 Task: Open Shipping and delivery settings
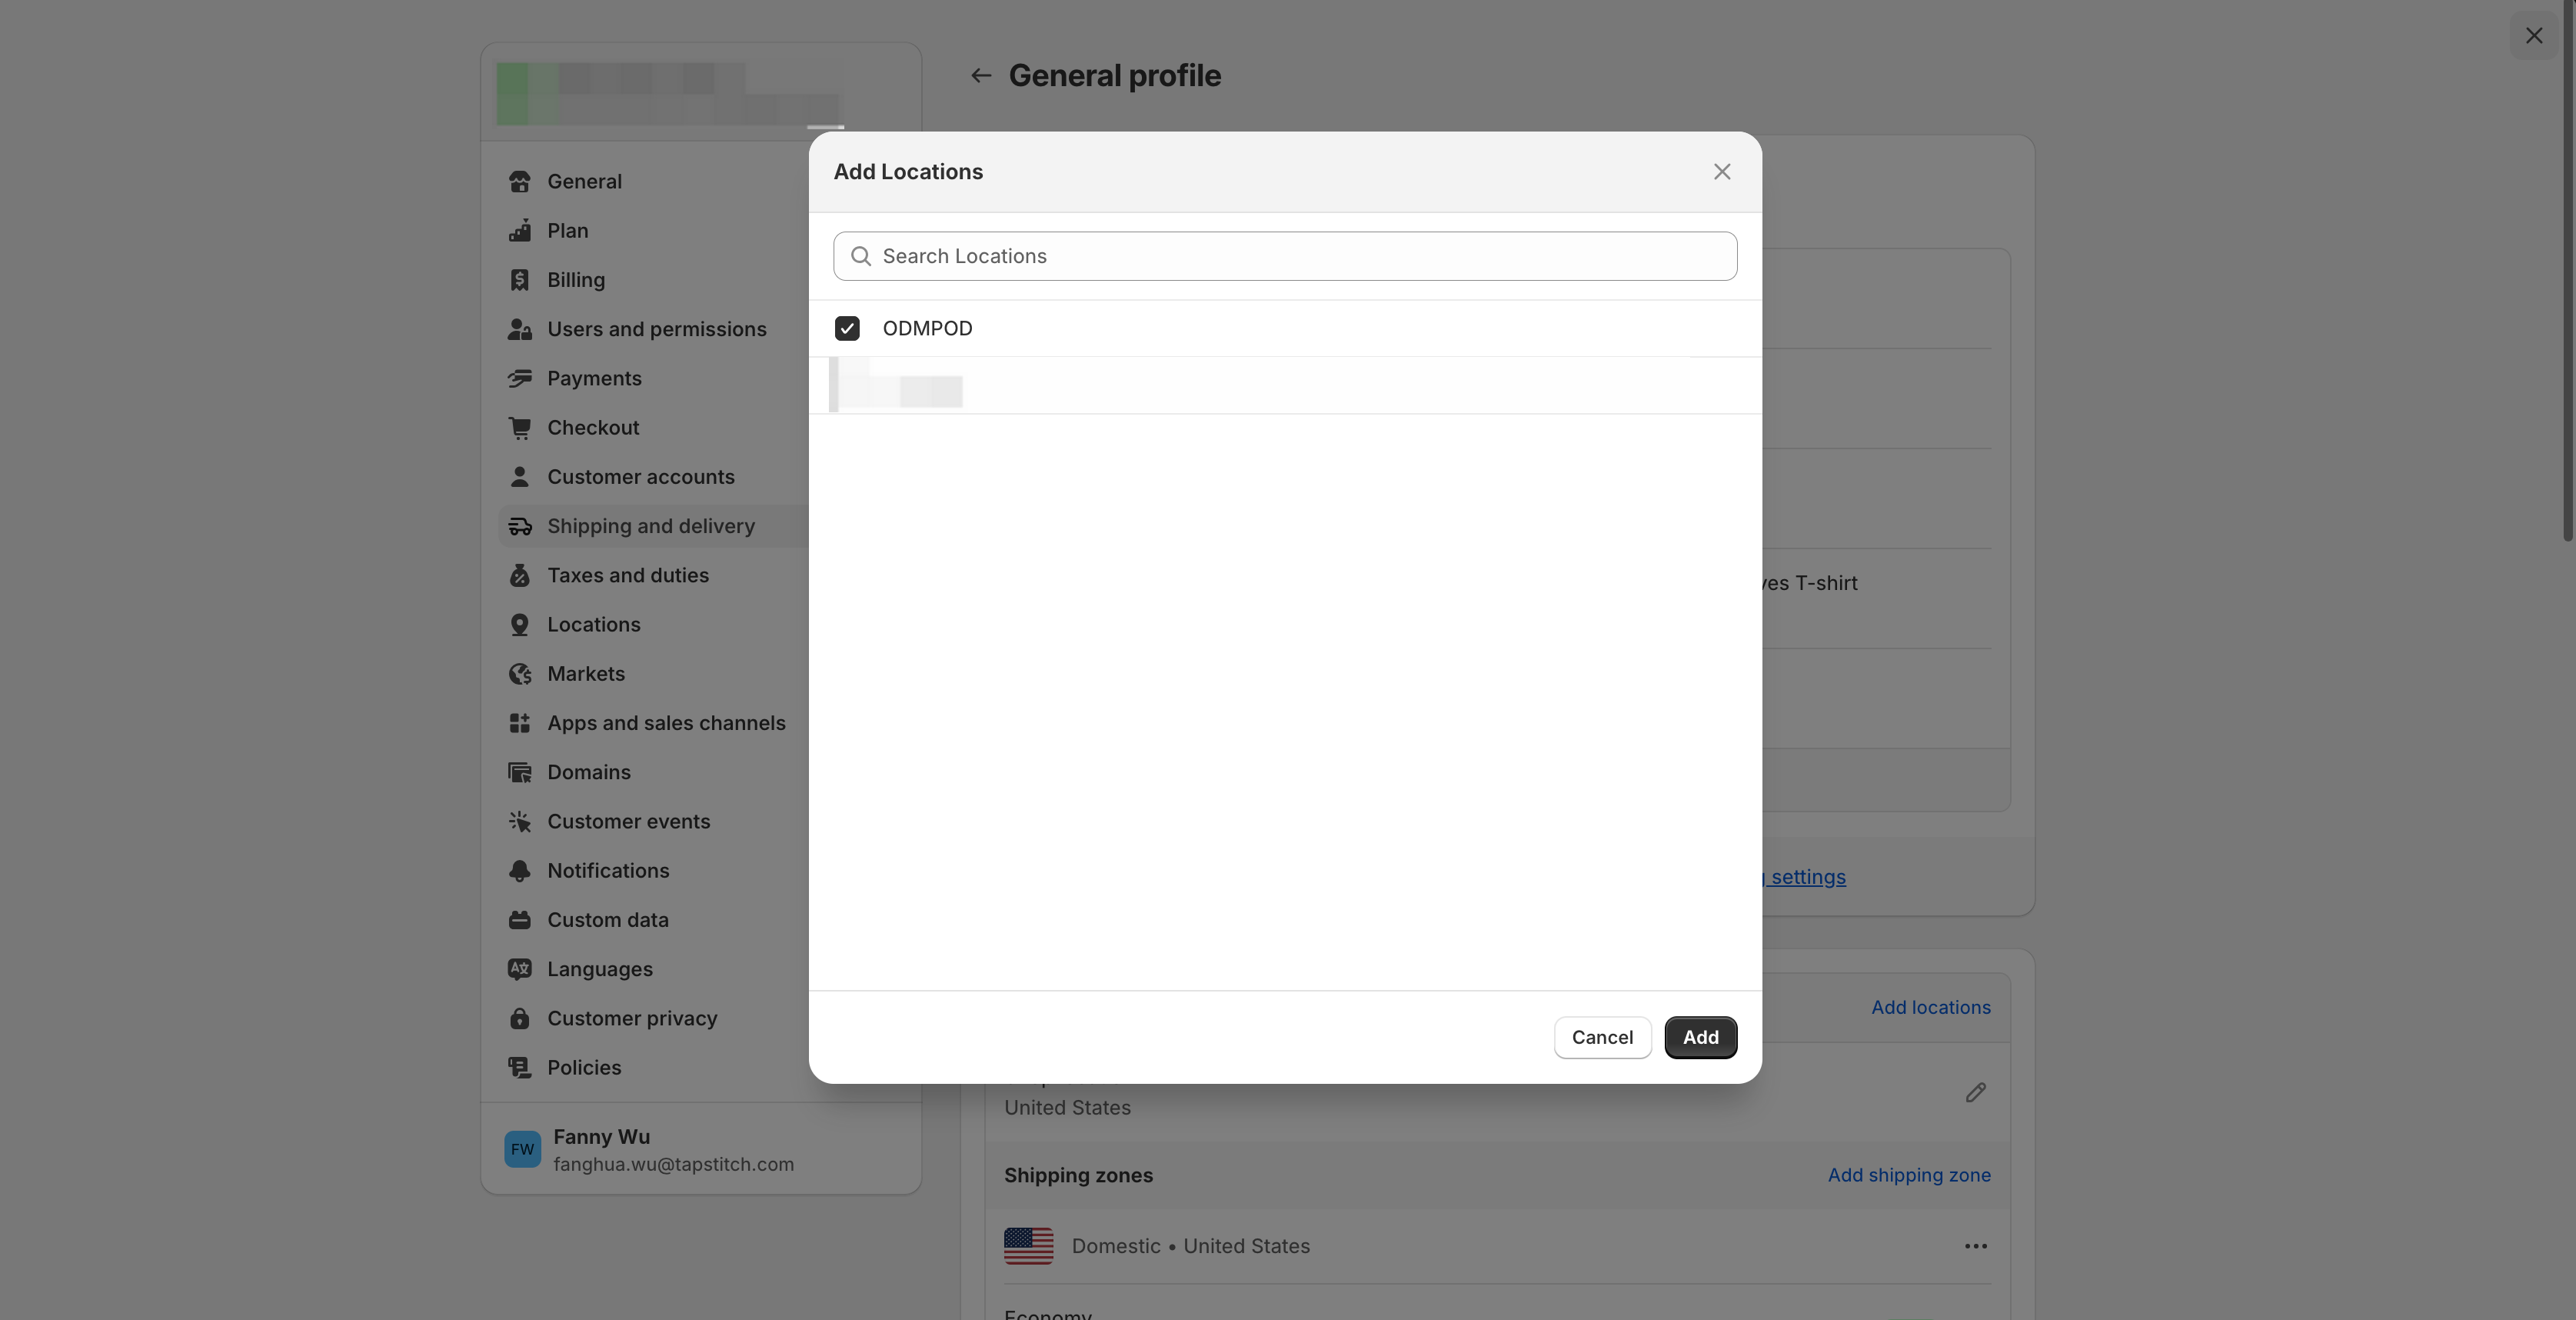pyautogui.click(x=650, y=526)
